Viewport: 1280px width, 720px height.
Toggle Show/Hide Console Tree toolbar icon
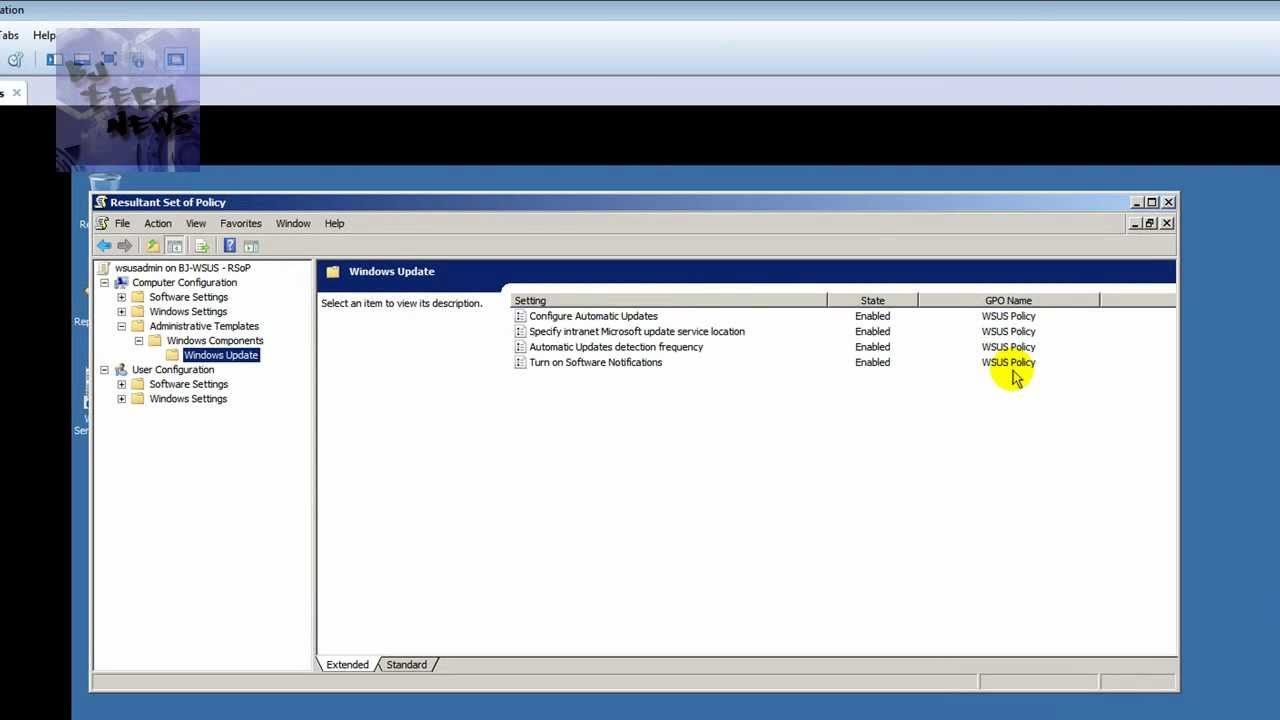pos(175,245)
